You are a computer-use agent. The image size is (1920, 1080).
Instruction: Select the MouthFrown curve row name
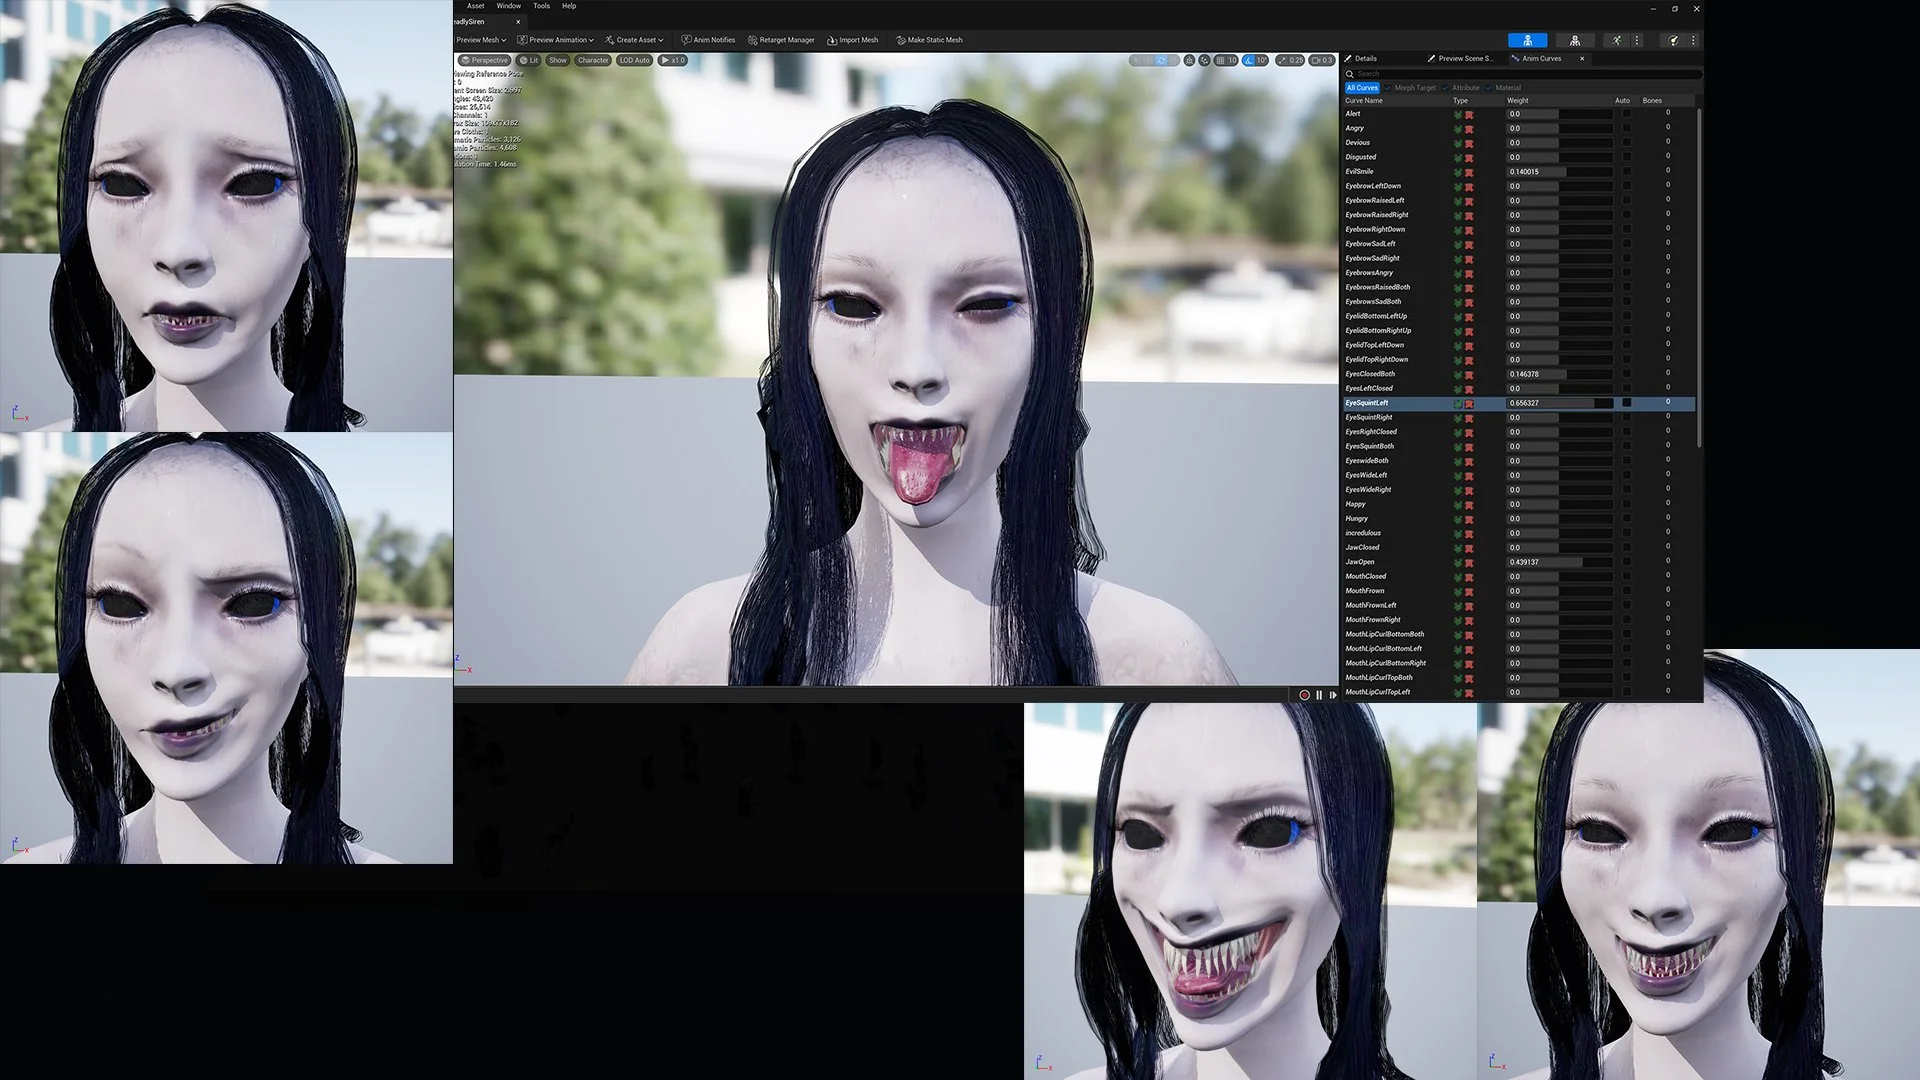point(1365,591)
